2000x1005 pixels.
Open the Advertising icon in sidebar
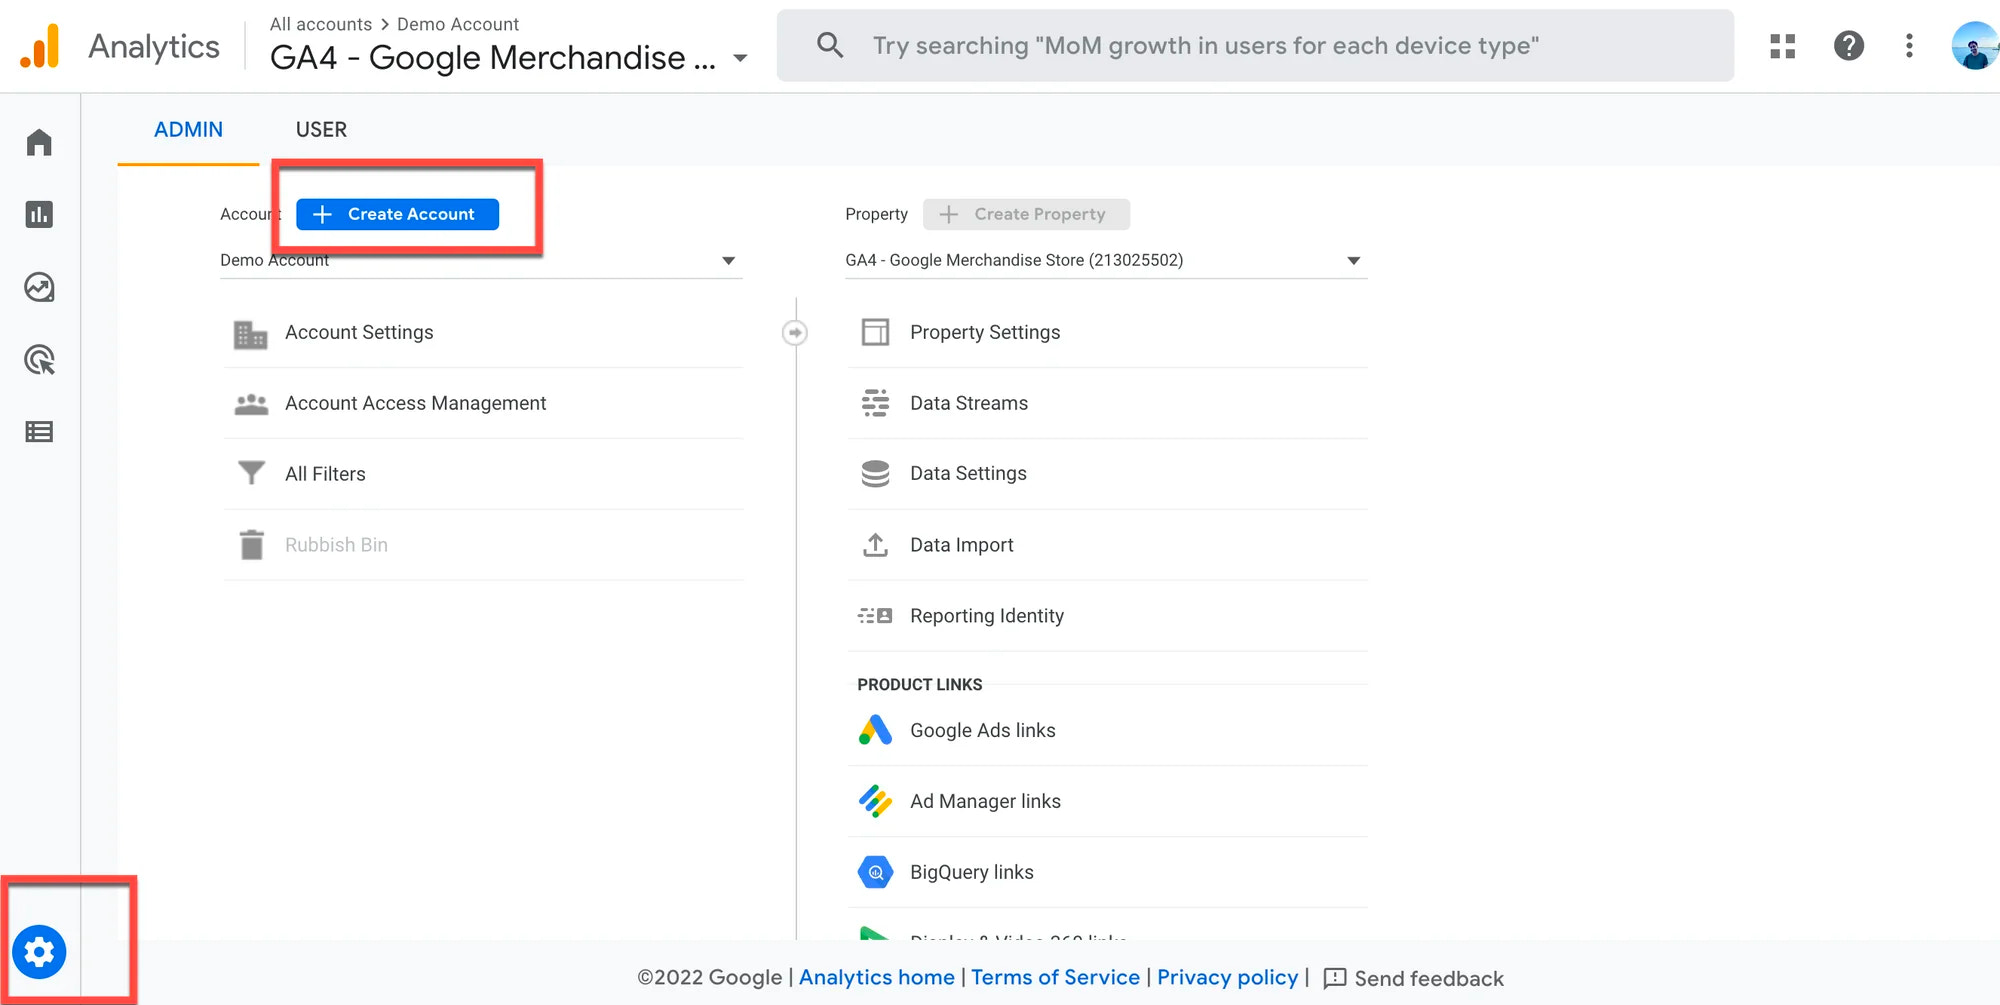pos(39,360)
